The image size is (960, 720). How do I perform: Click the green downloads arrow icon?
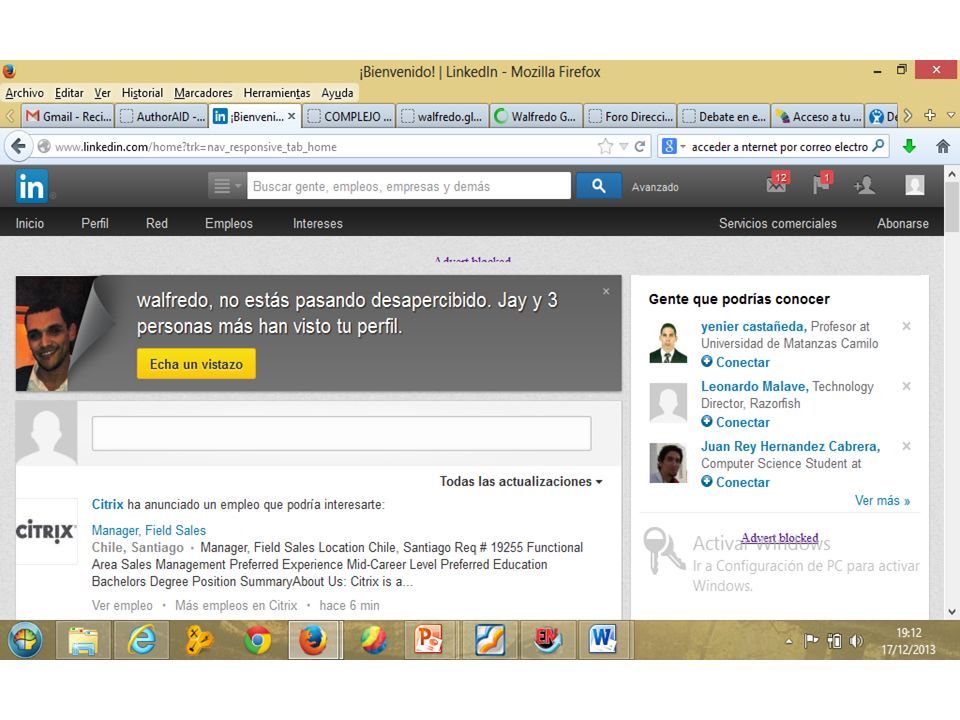[x=909, y=146]
